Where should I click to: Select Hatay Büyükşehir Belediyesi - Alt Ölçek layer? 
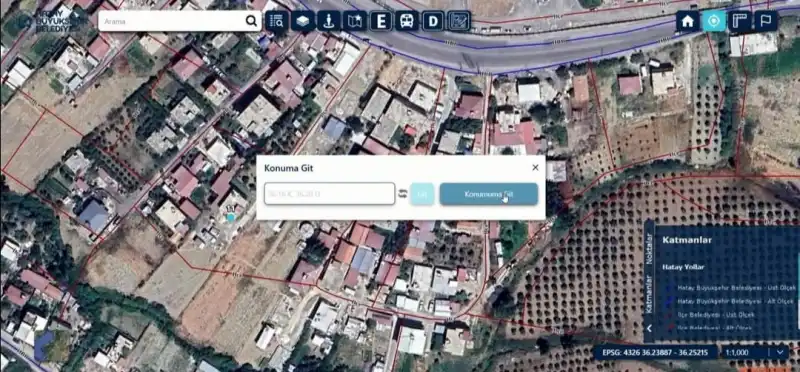(x=737, y=301)
